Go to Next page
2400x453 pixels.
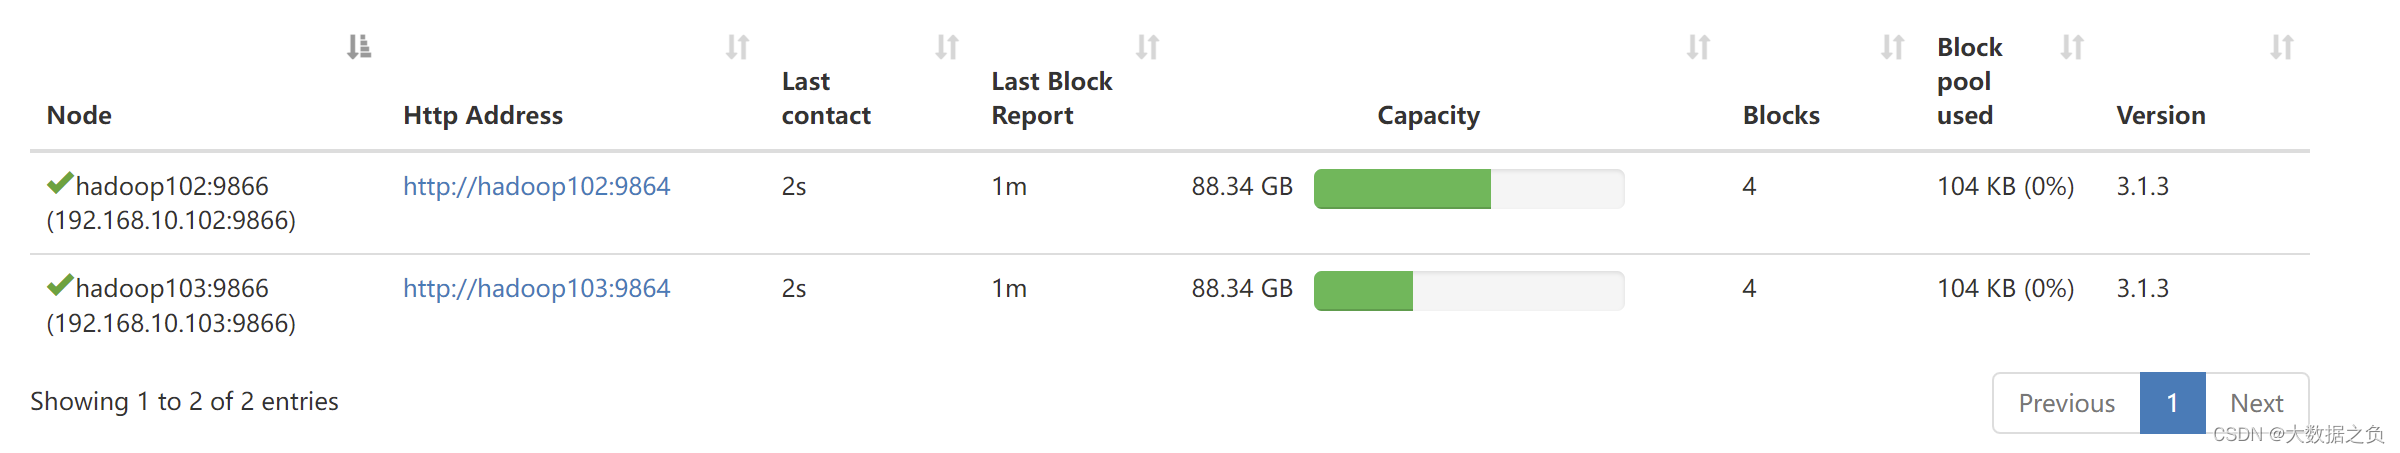[x=2257, y=403]
